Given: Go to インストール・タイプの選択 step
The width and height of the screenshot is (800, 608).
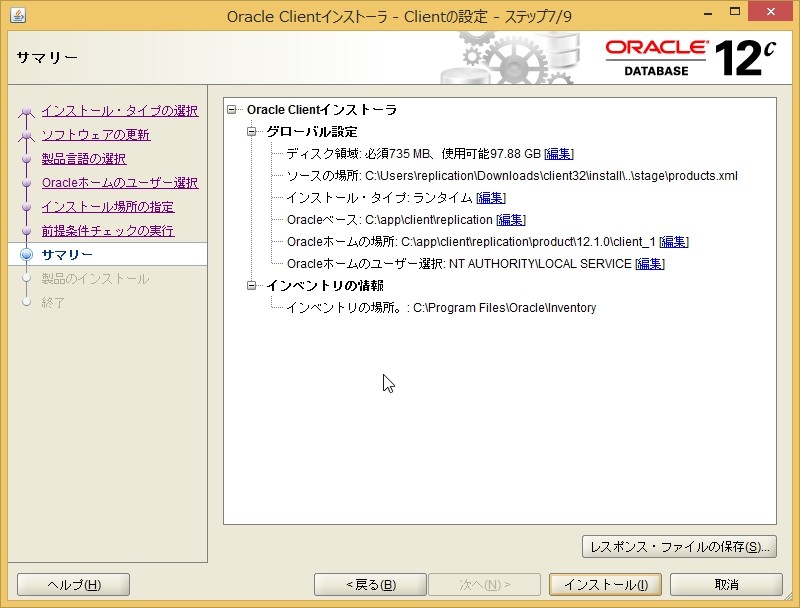Looking at the screenshot, I should (120, 111).
